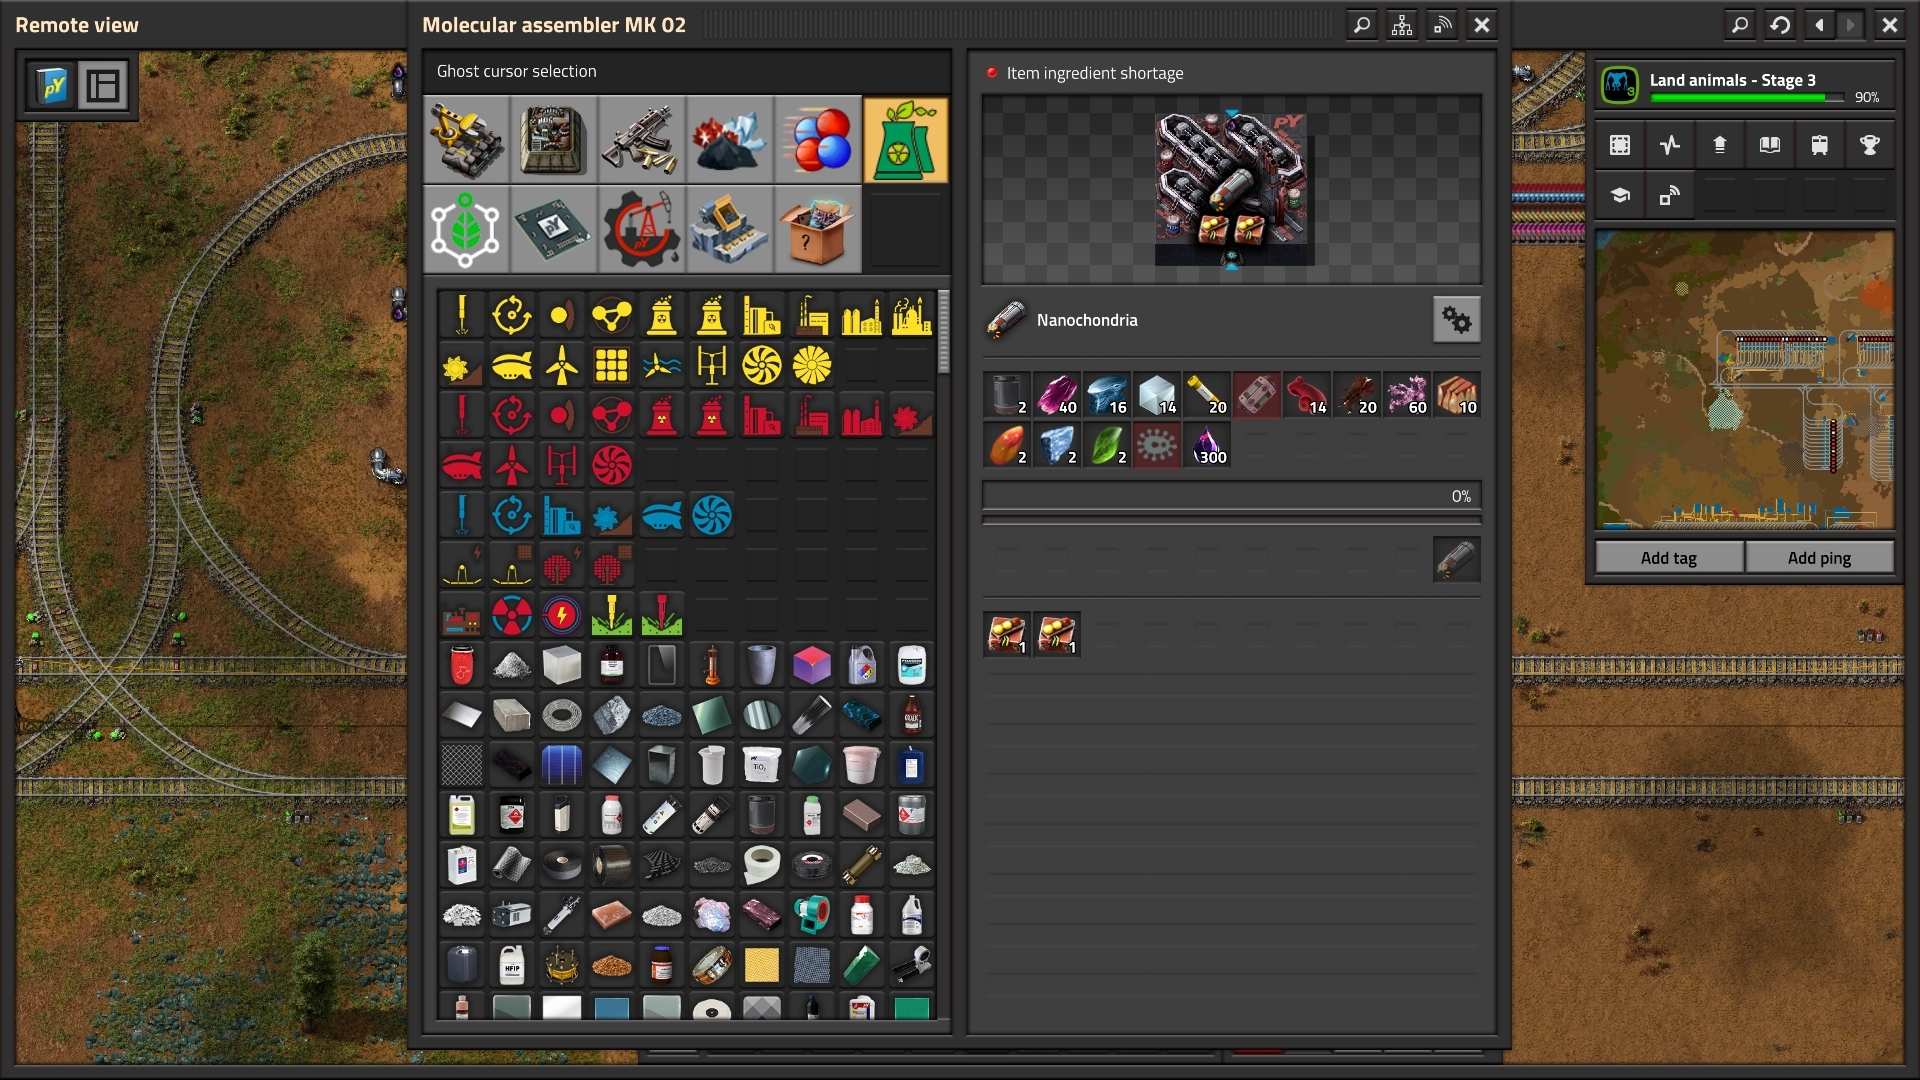This screenshot has width=1920, height=1080.
Task: Select the yellow blimp signal icon
Action: click(511, 366)
